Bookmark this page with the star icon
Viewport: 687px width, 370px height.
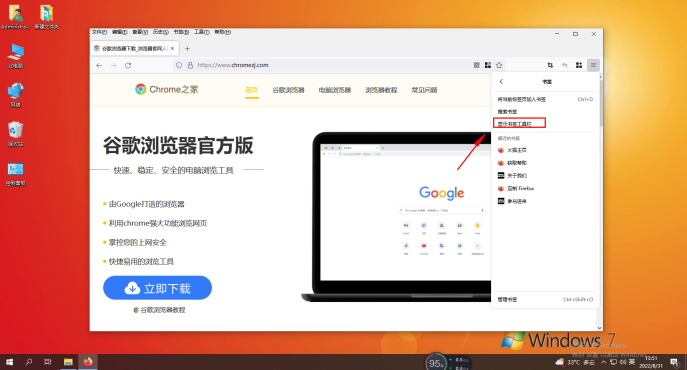(499, 65)
